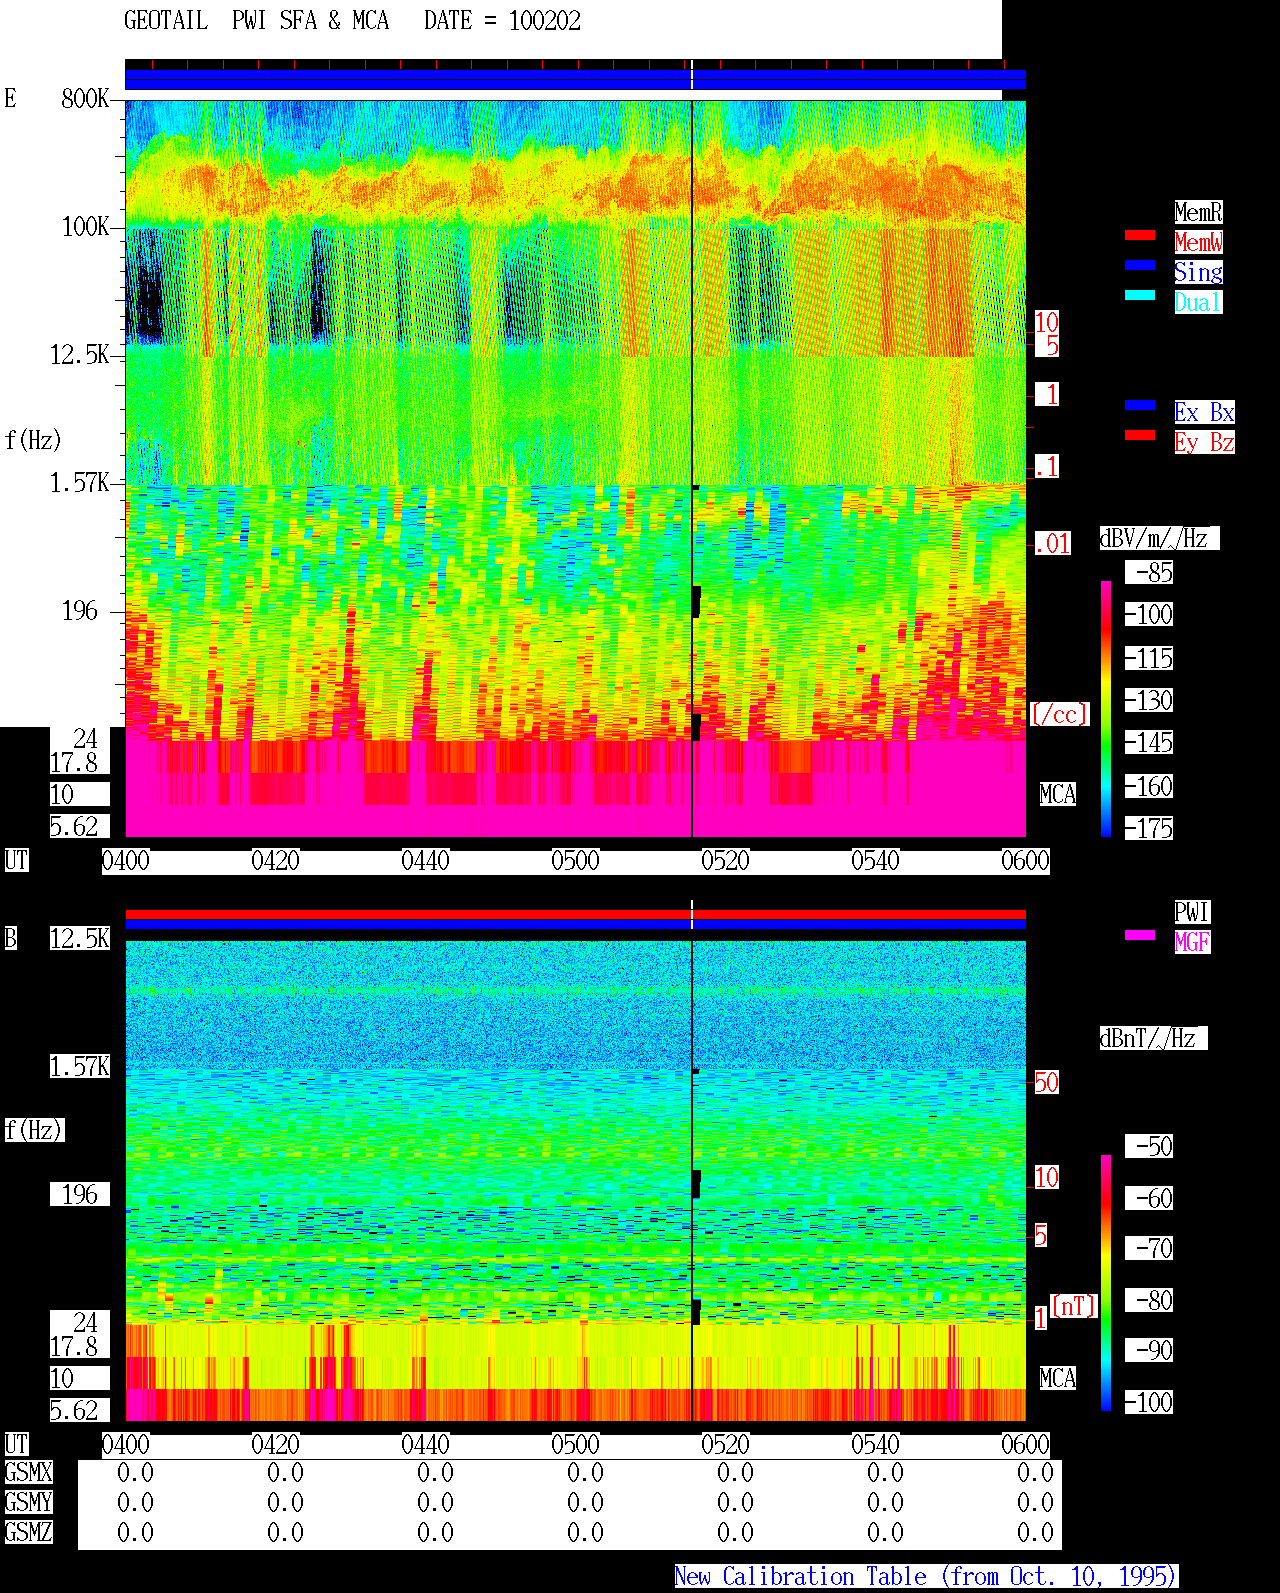Click the "Sing" legend label
Viewport: 1280px width, 1593px height.
point(1198,272)
